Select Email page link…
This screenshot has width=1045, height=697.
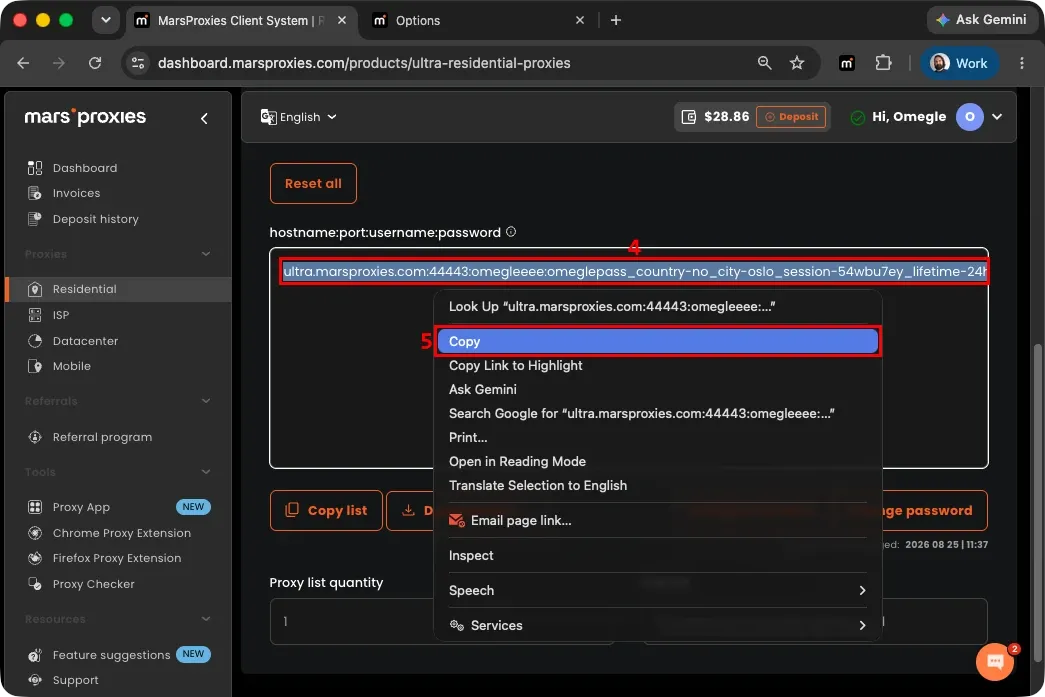tap(657, 520)
